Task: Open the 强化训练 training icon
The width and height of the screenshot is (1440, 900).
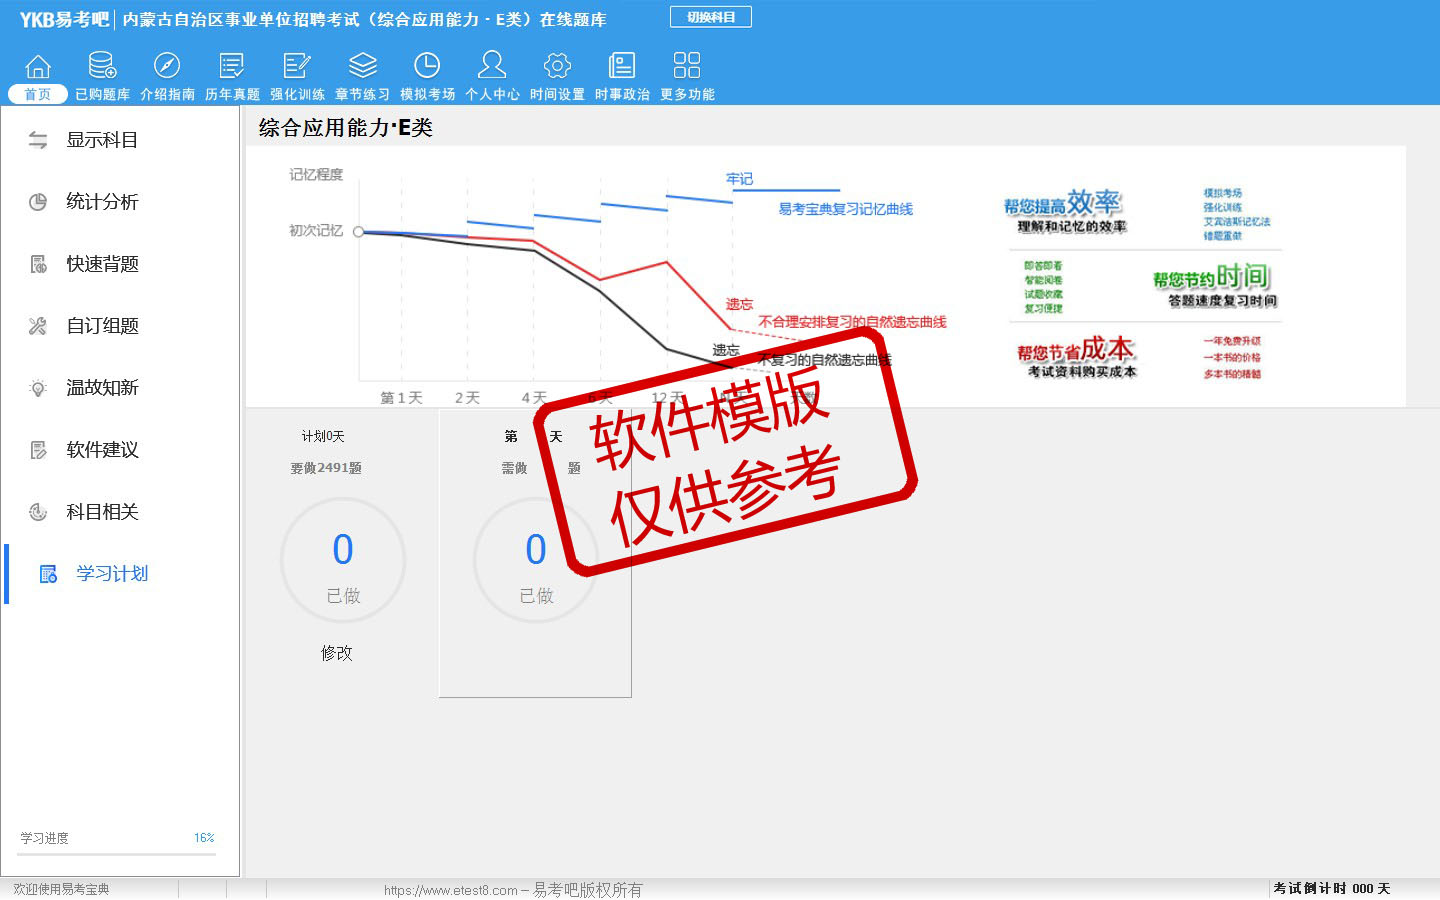Action: click(x=297, y=67)
